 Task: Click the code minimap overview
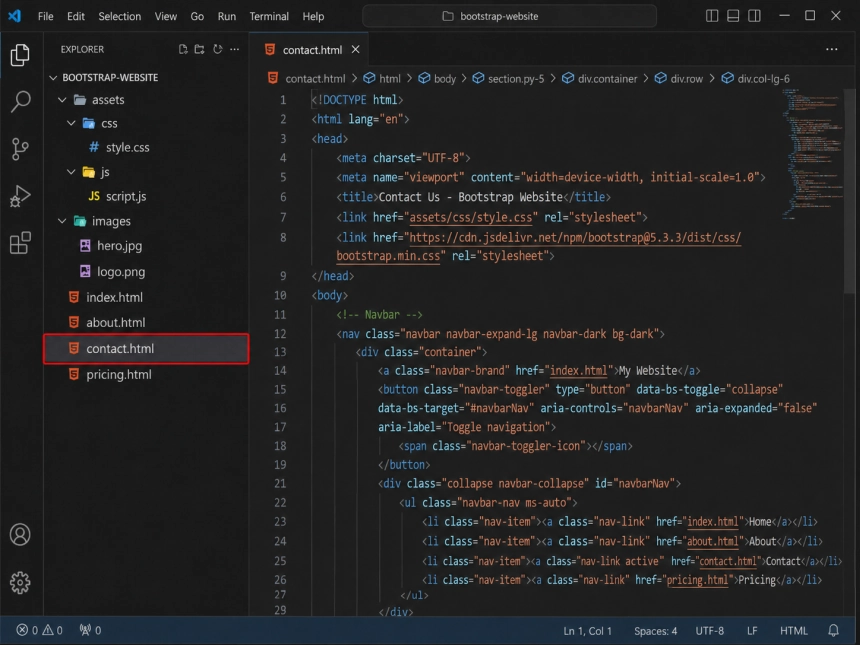pyautogui.click(x=812, y=154)
